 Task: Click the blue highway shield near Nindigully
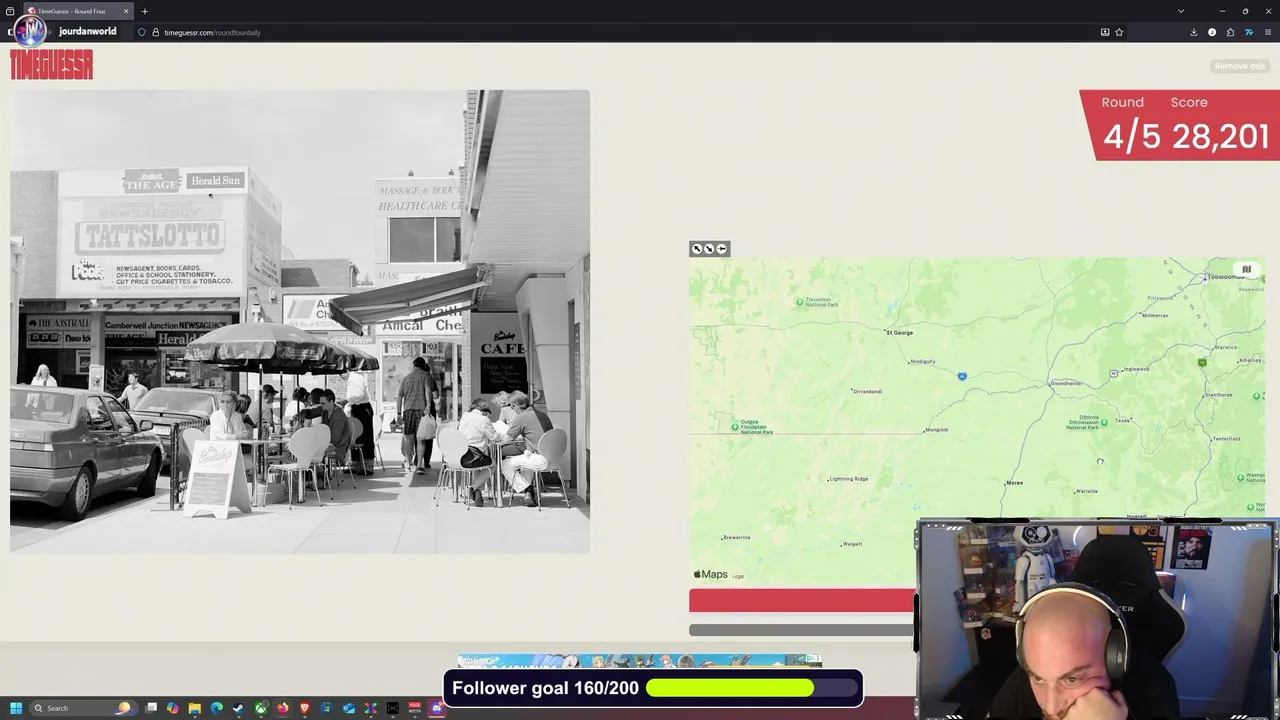pos(962,376)
